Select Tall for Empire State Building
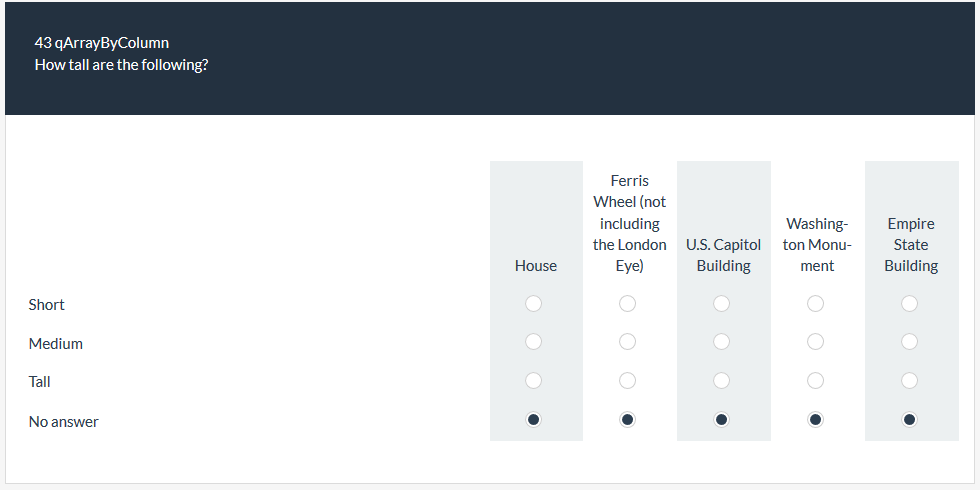Screen dimensions: 980x490 pos(909,380)
